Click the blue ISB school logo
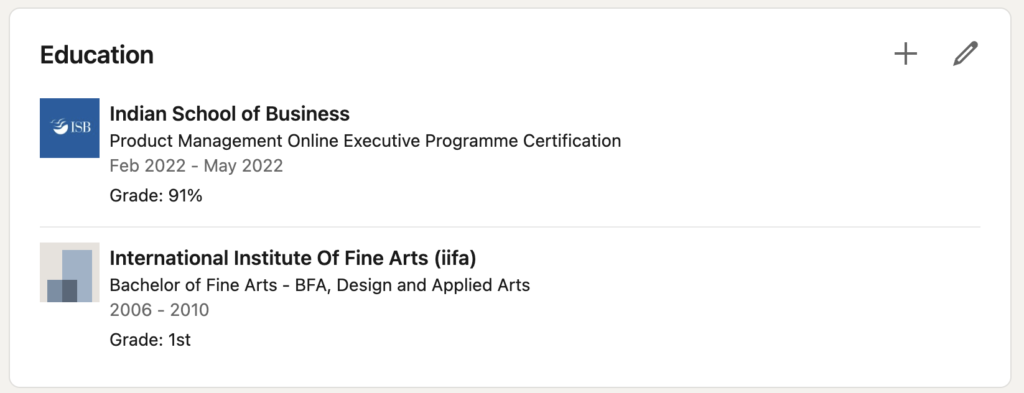The width and height of the screenshot is (1024, 393). click(69, 128)
